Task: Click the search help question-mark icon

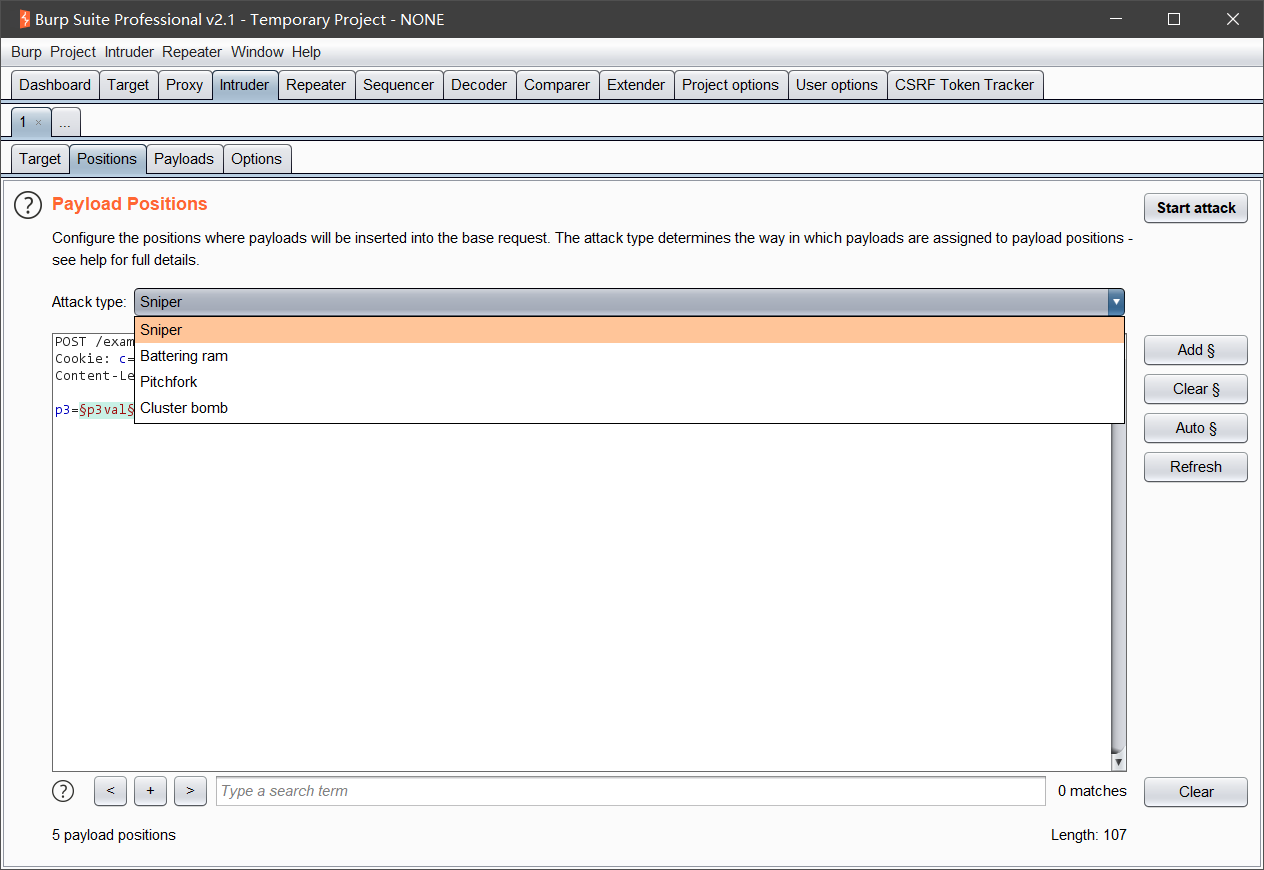Action: tap(63, 791)
